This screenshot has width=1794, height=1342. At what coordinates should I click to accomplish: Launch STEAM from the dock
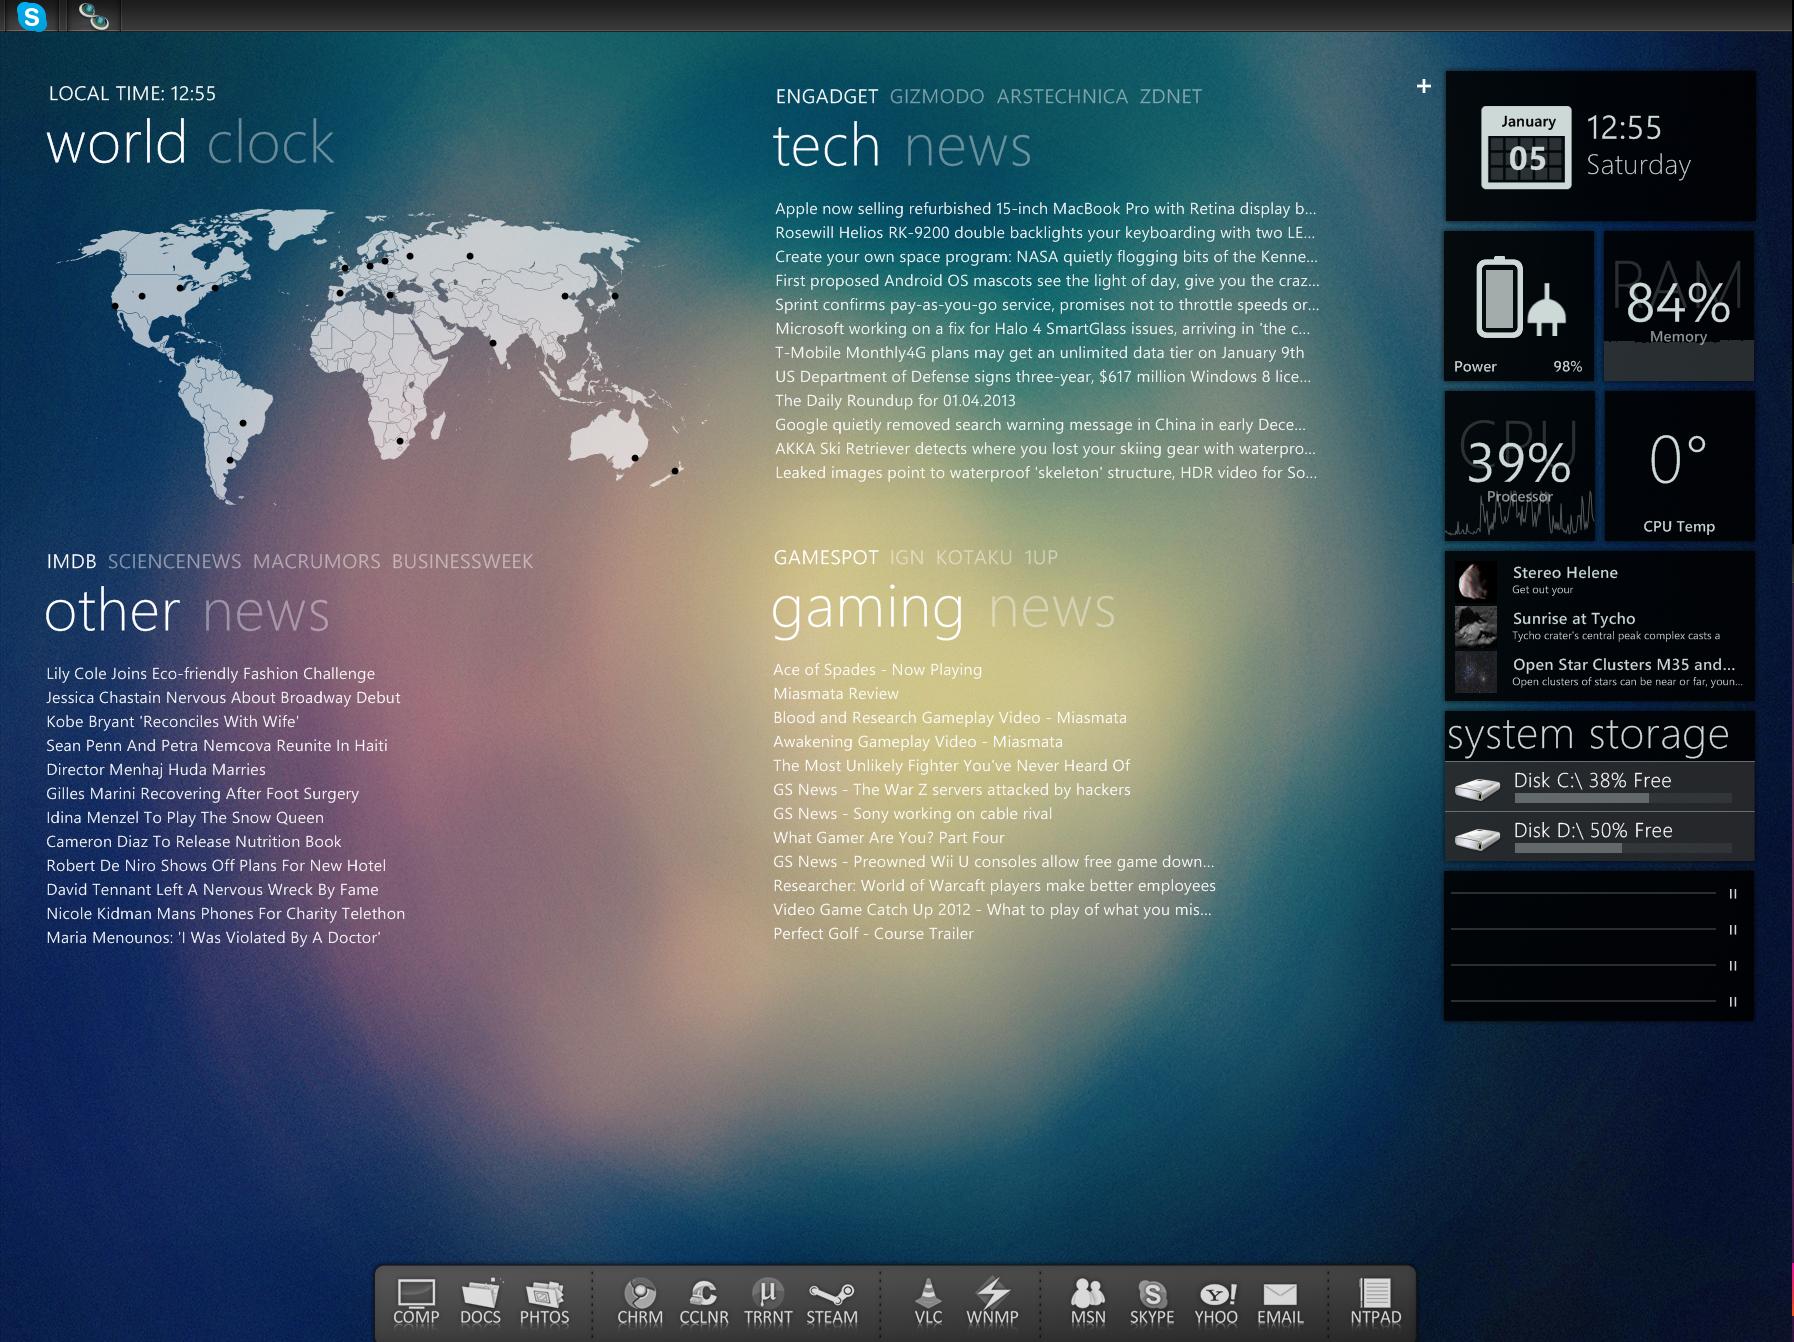click(832, 1302)
